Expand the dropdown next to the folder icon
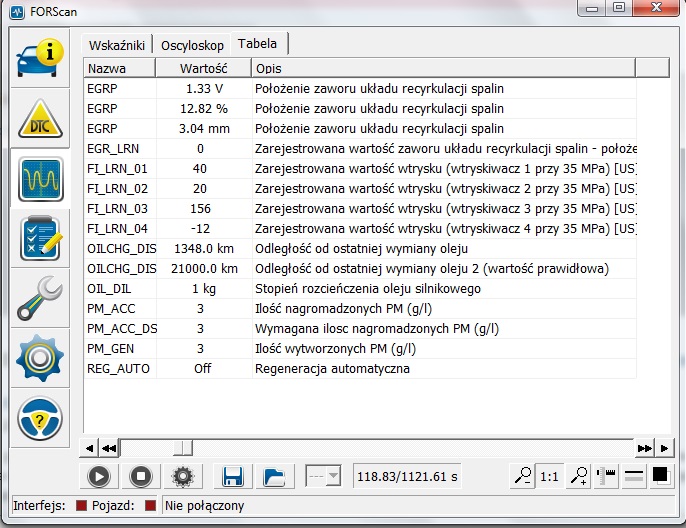Screen dimensions: 686x528 point(323,477)
